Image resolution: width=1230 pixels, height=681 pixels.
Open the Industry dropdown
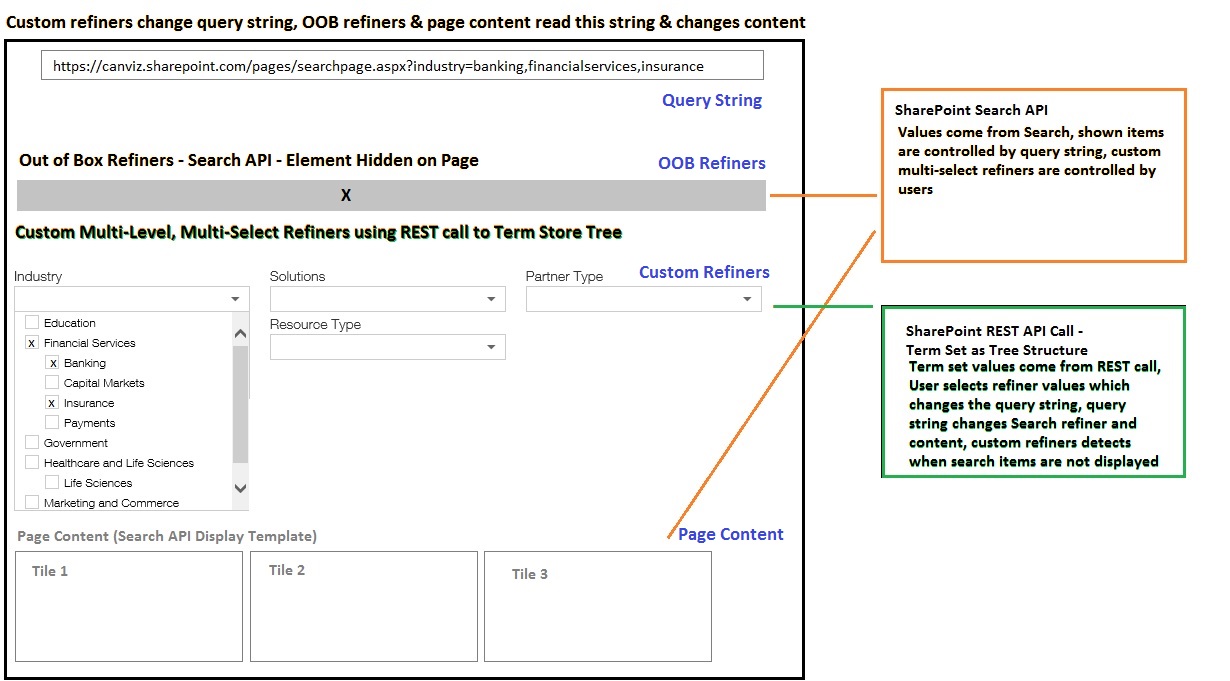(237, 297)
